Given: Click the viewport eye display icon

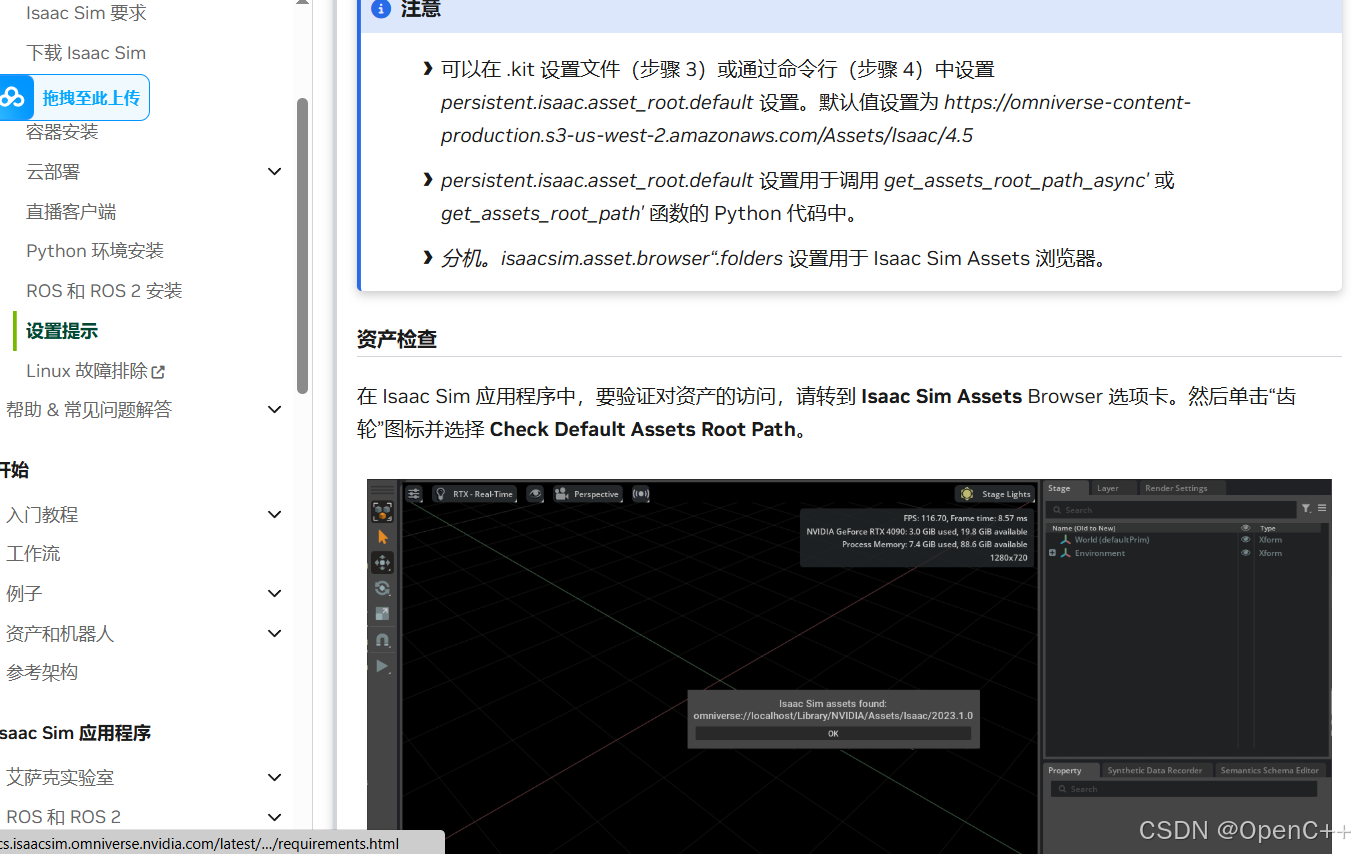Looking at the screenshot, I should (535, 494).
